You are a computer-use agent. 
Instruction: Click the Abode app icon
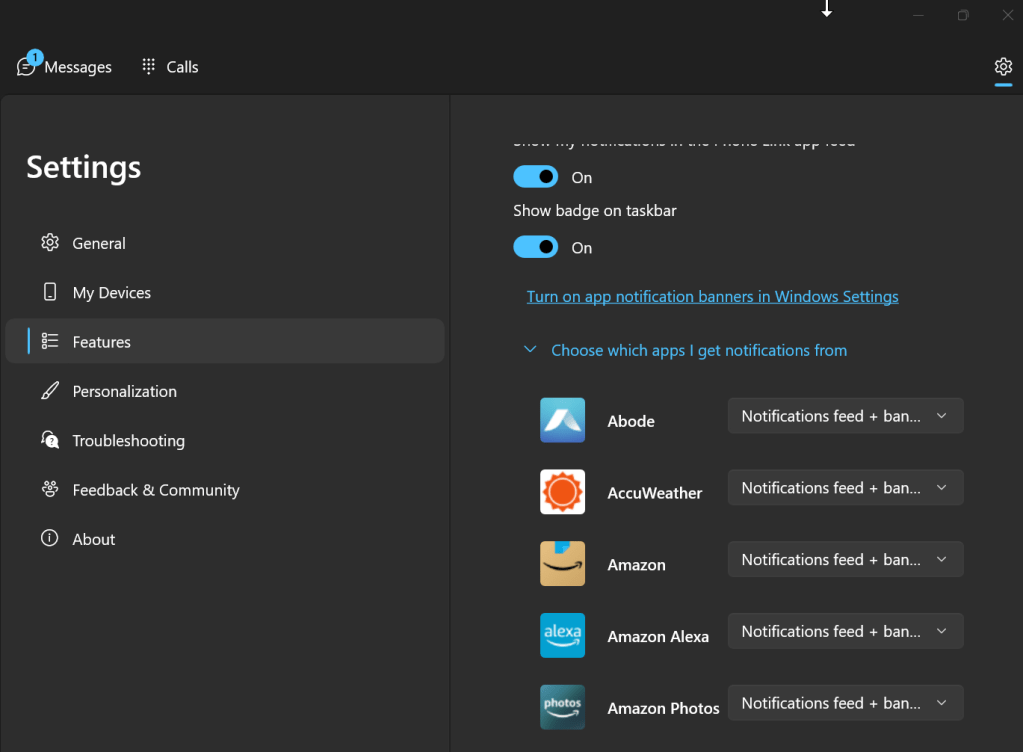pyautogui.click(x=562, y=421)
